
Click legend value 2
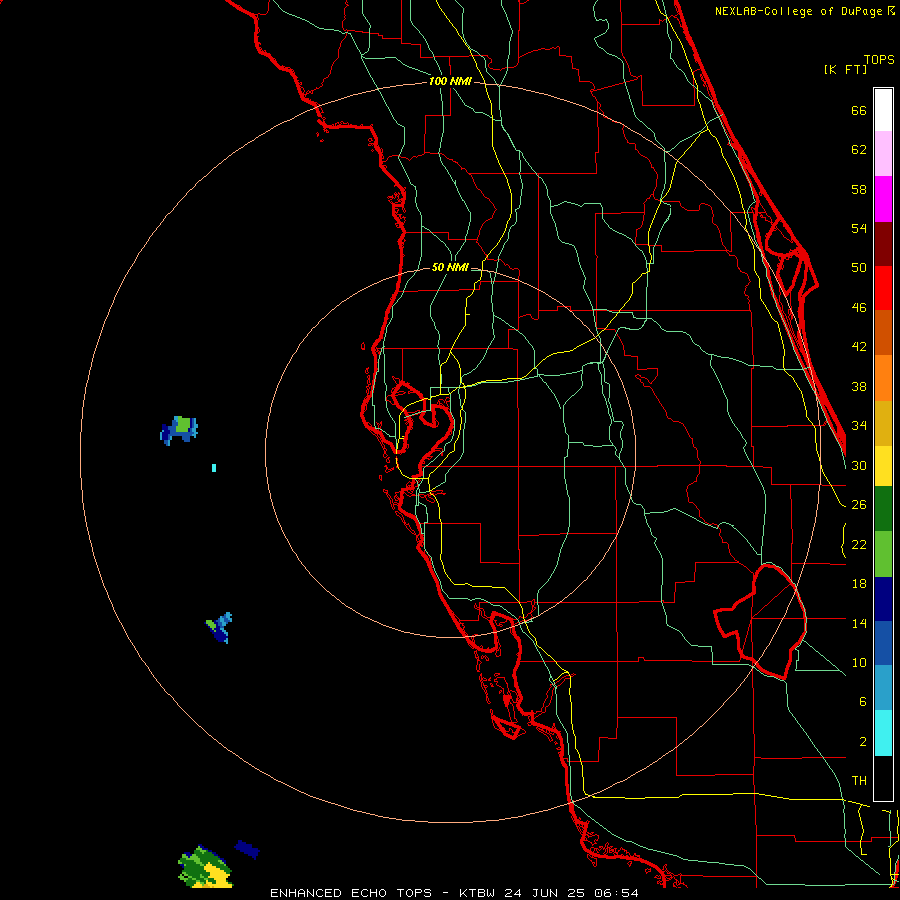point(862,742)
